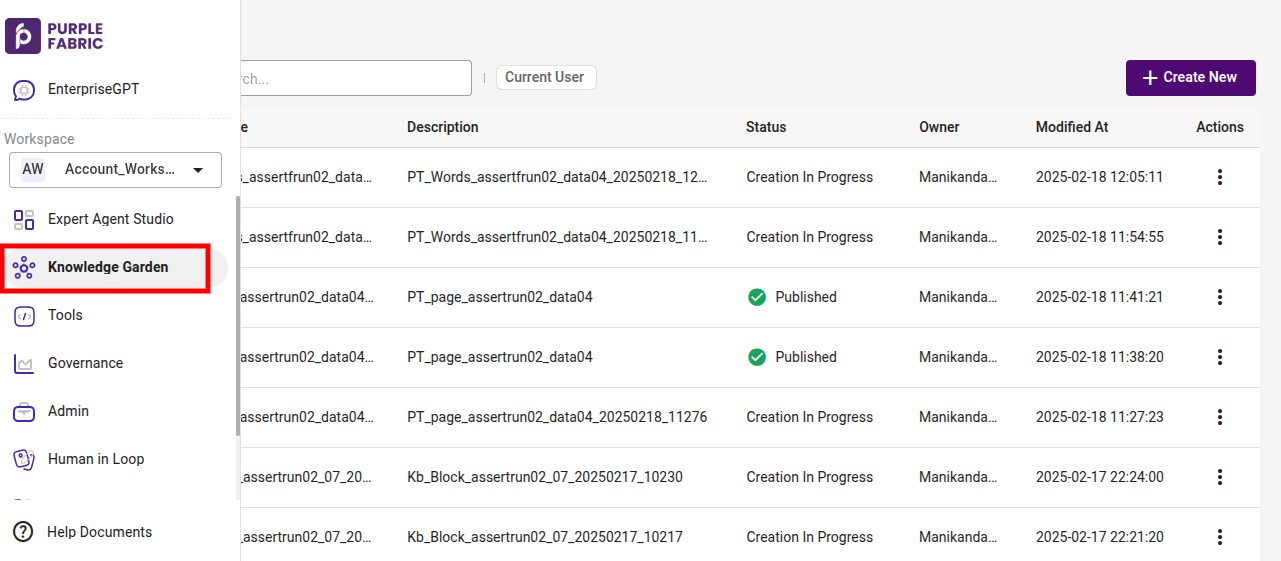Click the Knowledge Garden icon
1281x561 pixels.
pos(24,267)
